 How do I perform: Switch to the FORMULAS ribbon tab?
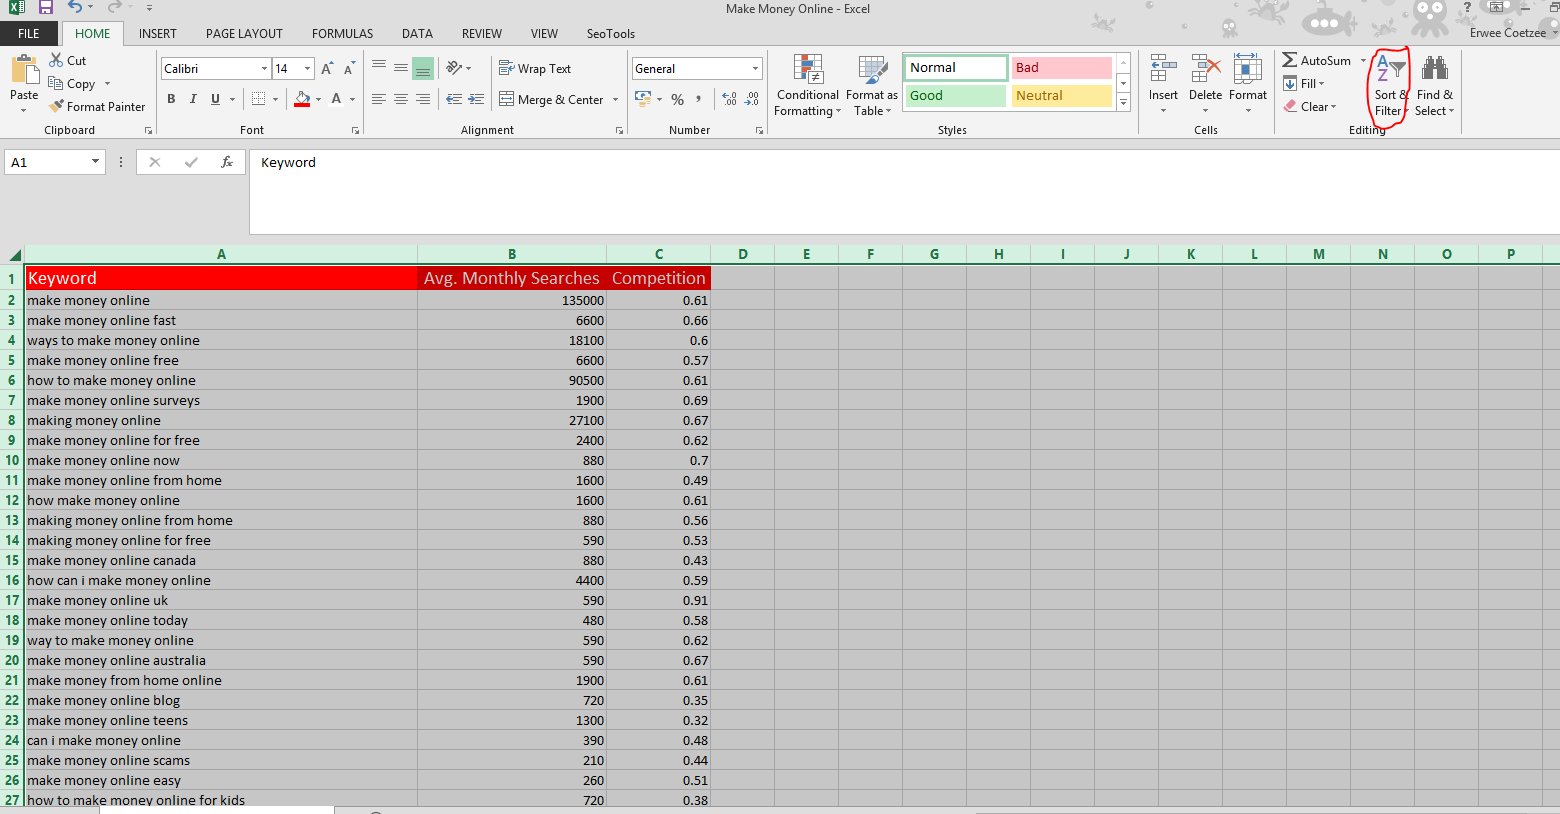coord(342,34)
